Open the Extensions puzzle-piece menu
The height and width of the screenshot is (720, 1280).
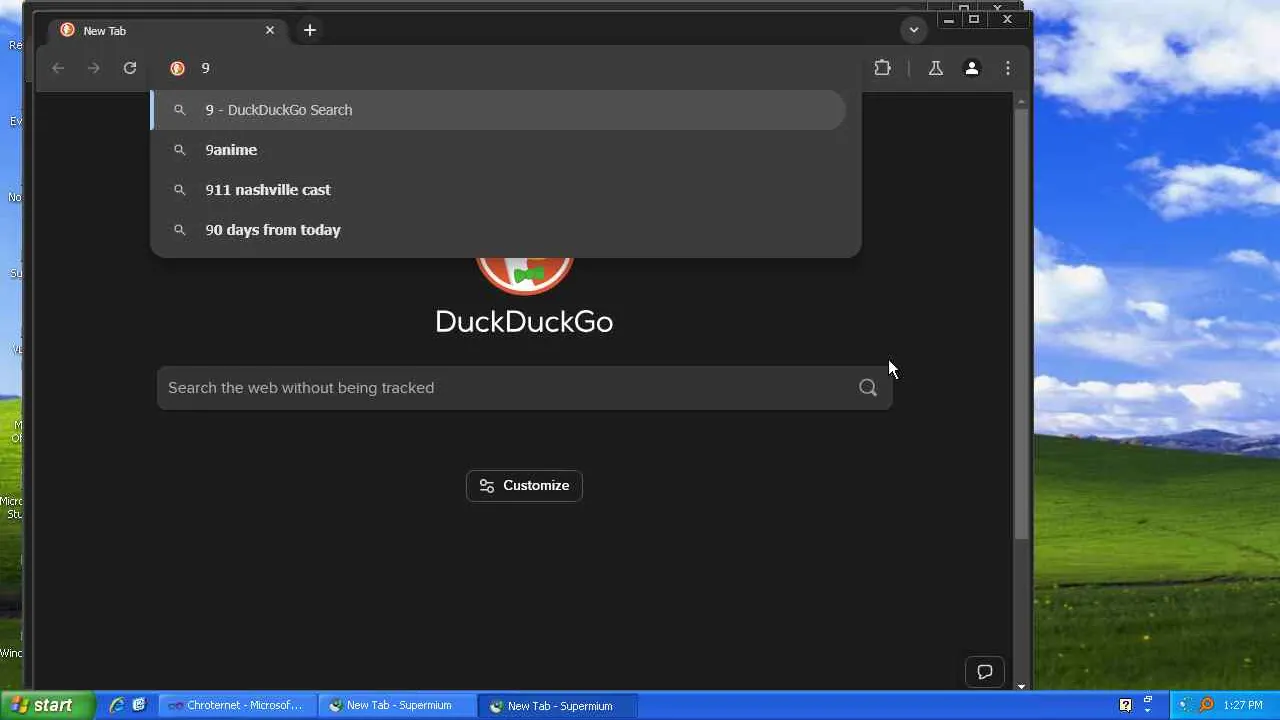point(882,68)
